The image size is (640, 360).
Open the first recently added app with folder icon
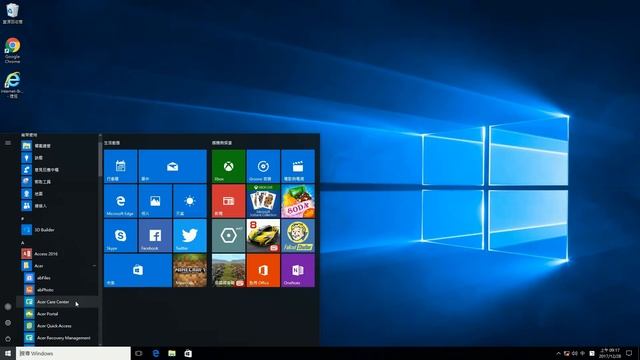57,146
